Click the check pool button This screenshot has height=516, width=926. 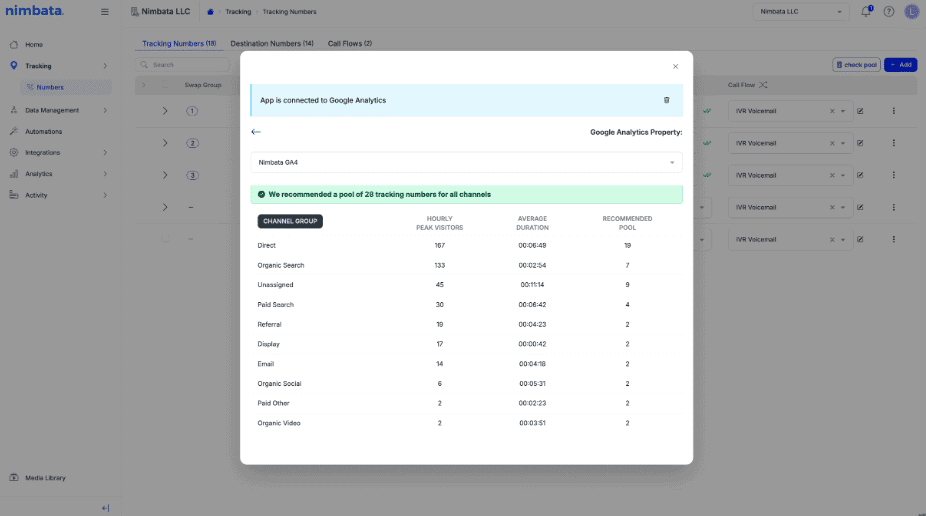(x=856, y=65)
